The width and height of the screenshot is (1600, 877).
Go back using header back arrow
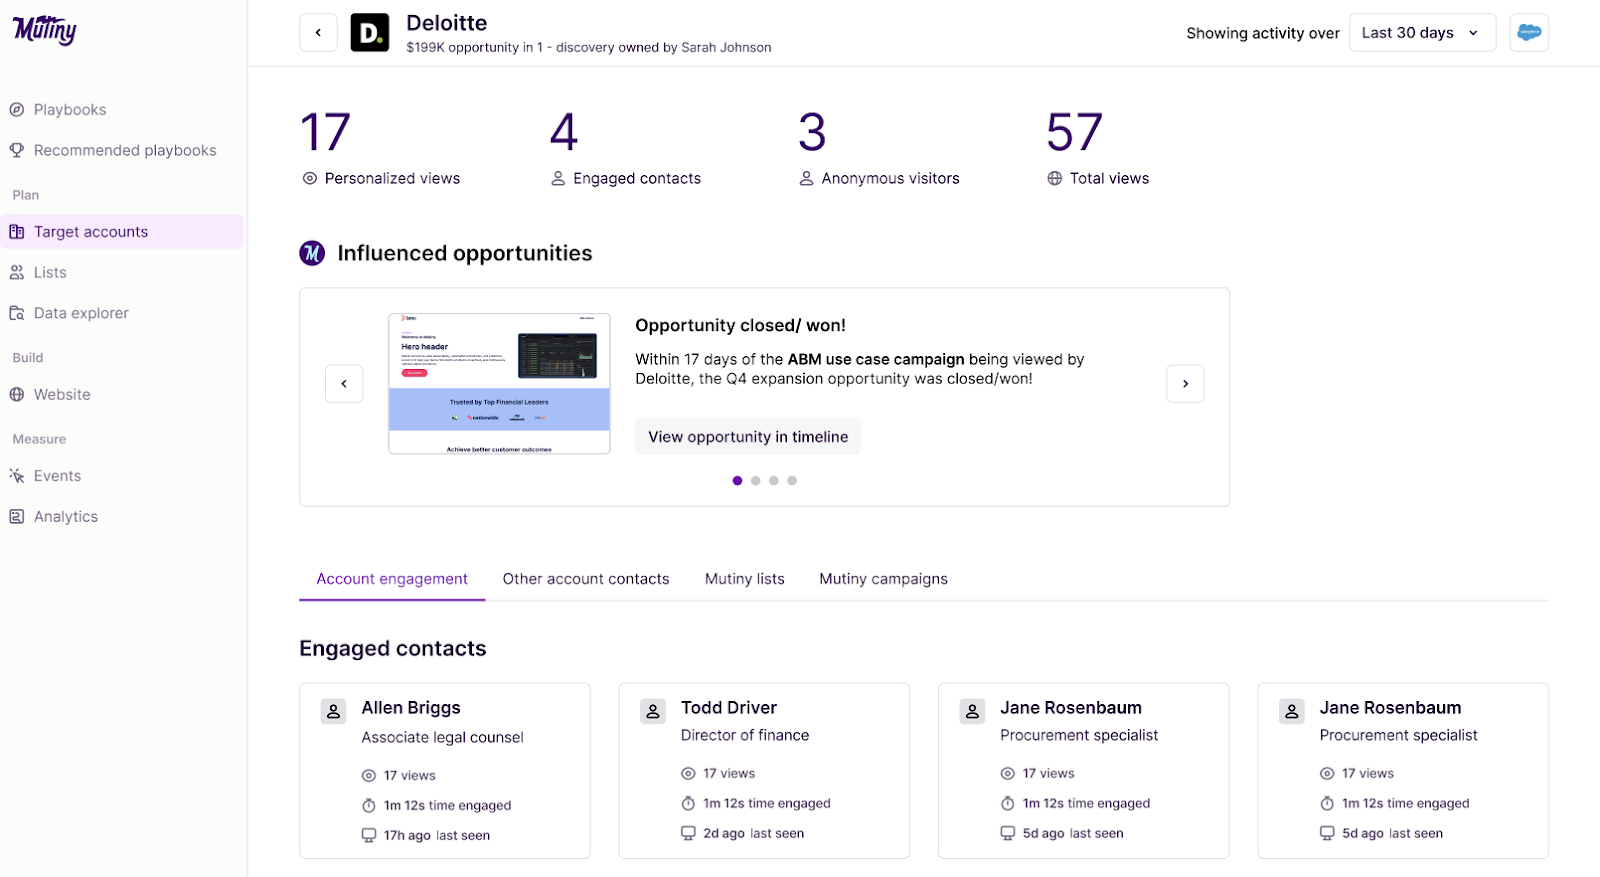pyautogui.click(x=318, y=33)
